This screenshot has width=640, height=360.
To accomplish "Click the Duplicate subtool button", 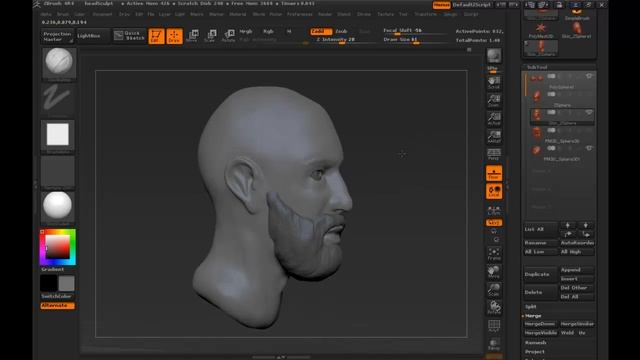I will point(540,274).
